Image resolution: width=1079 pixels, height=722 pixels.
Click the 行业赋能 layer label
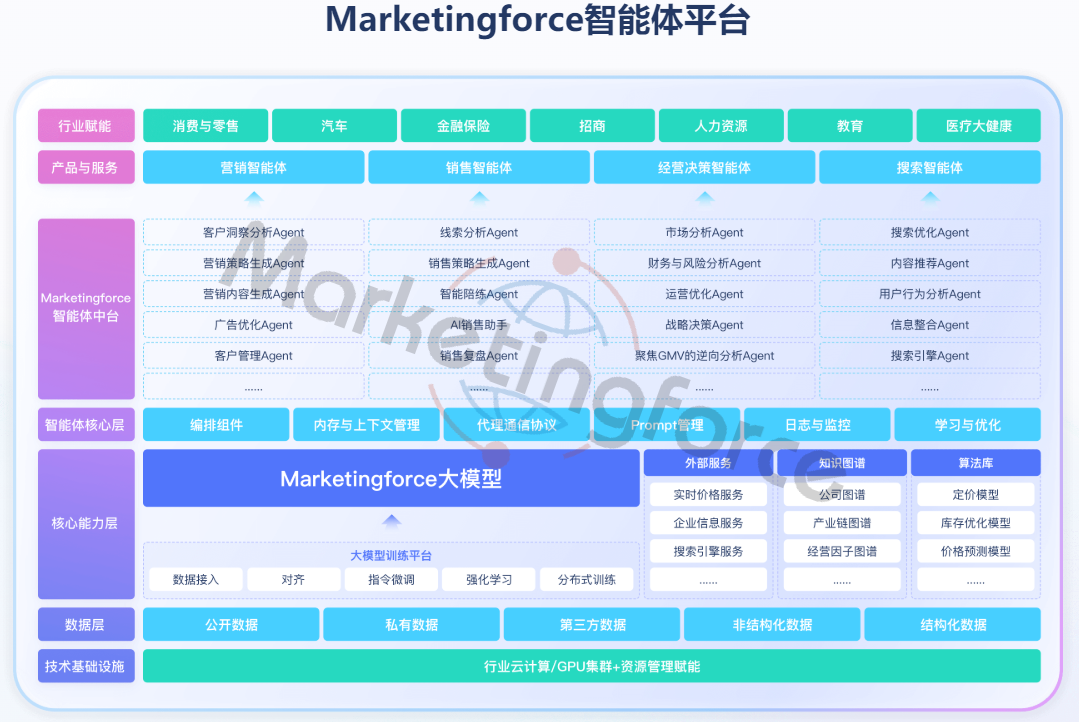pos(86,126)
